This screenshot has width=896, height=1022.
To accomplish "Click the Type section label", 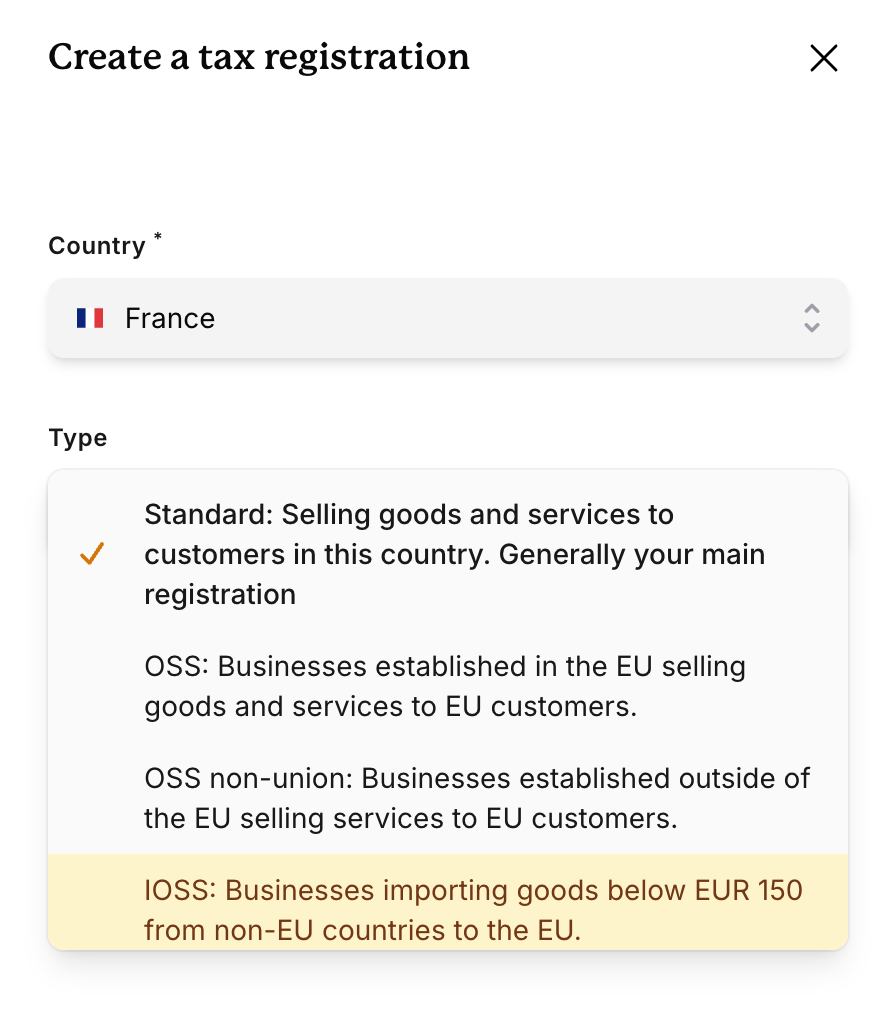I will pyautogui.click(x=77, y=437).
